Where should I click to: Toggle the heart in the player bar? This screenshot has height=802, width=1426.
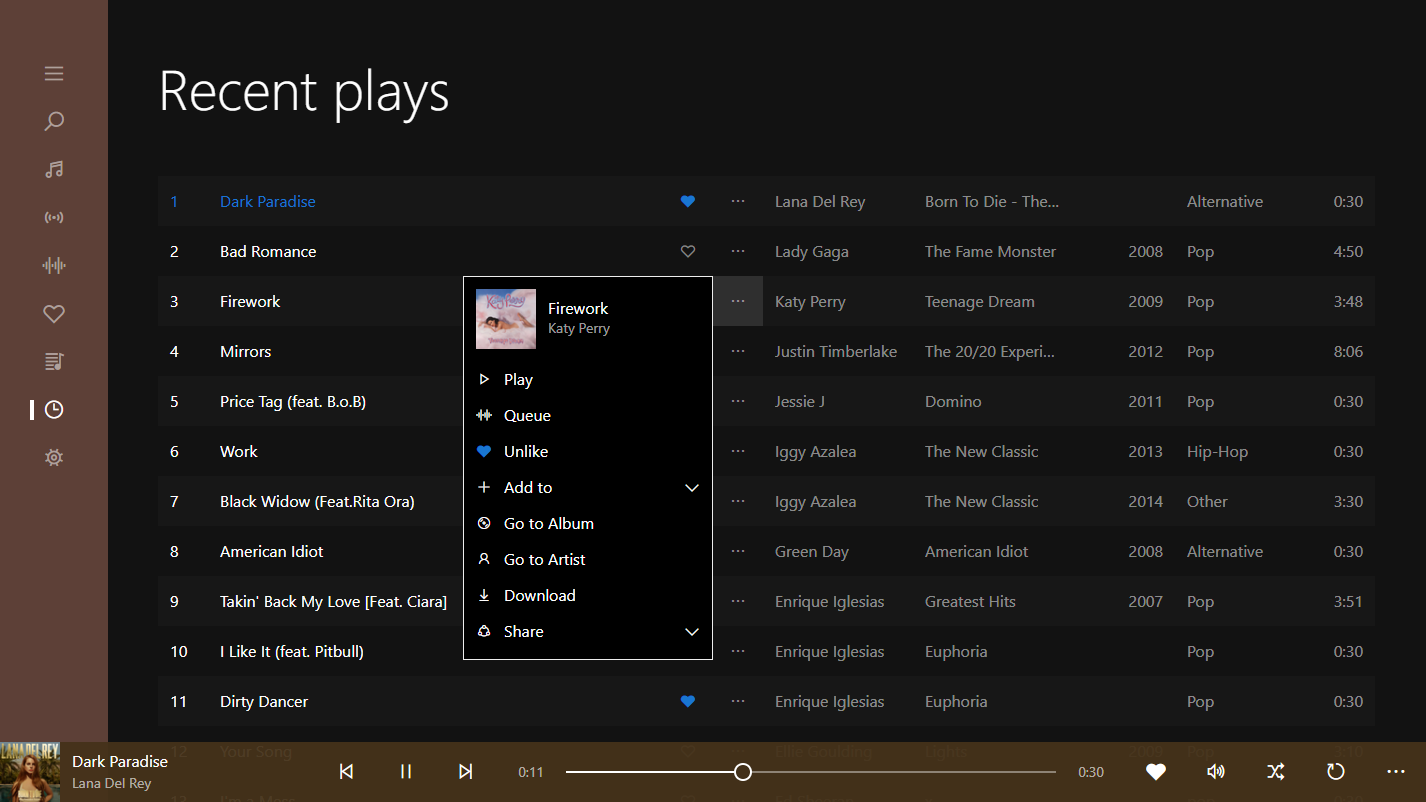tap(1156, 771)
